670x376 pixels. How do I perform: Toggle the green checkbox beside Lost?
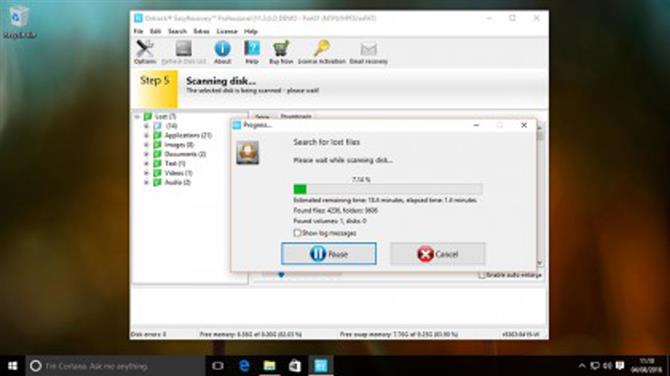click(148, 116)
